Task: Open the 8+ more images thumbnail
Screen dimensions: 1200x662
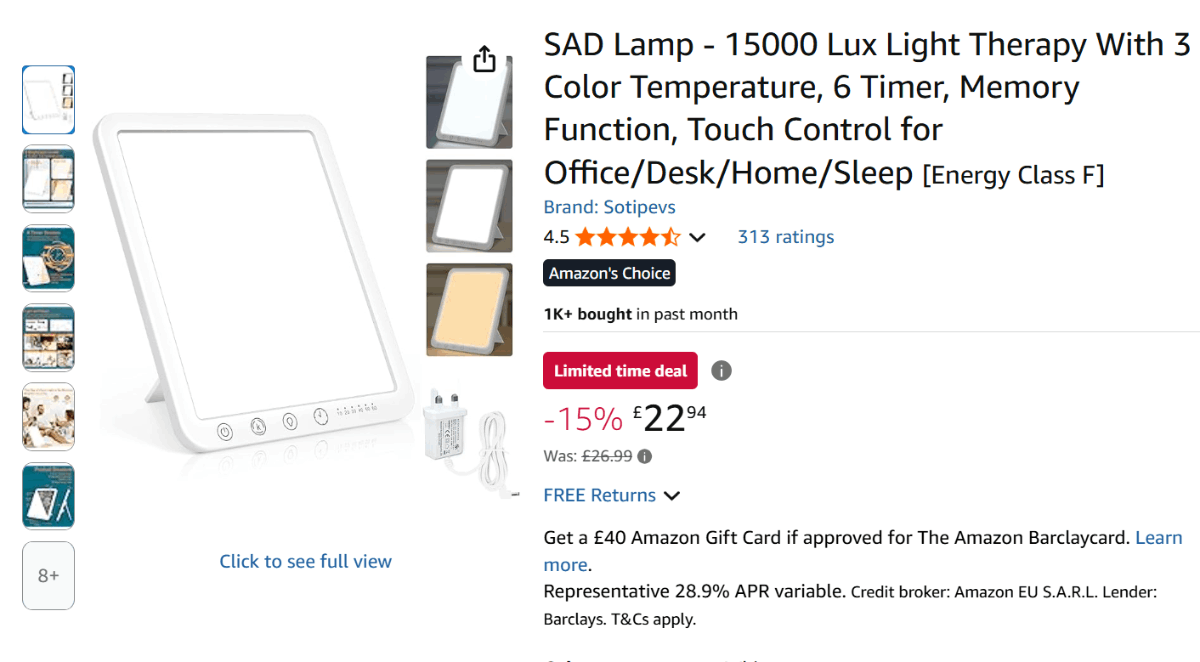Action: coord(48,575)
